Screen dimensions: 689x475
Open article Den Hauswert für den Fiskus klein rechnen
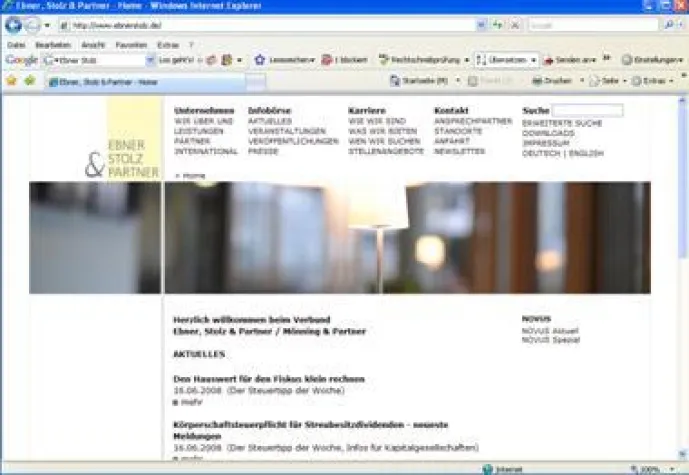[x=269, y=379]
